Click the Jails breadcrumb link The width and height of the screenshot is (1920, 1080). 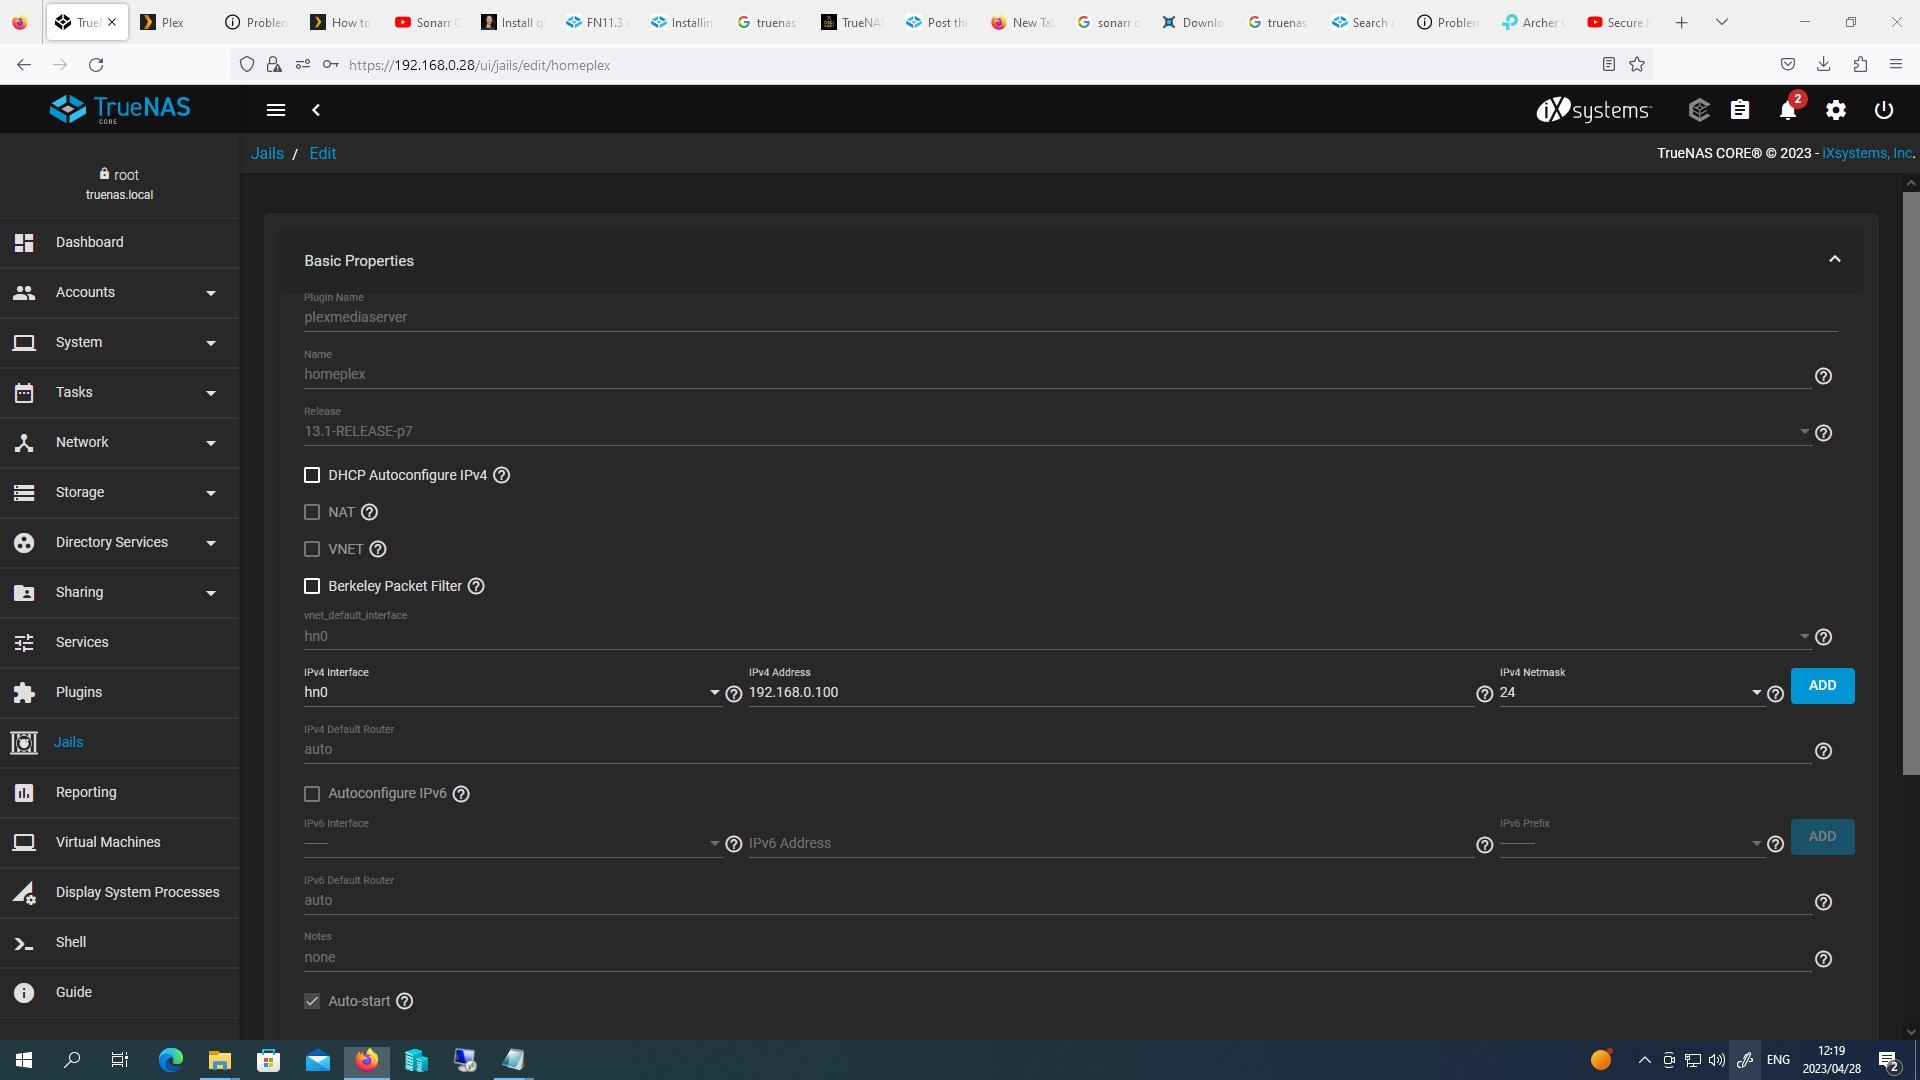pos(267,153)
